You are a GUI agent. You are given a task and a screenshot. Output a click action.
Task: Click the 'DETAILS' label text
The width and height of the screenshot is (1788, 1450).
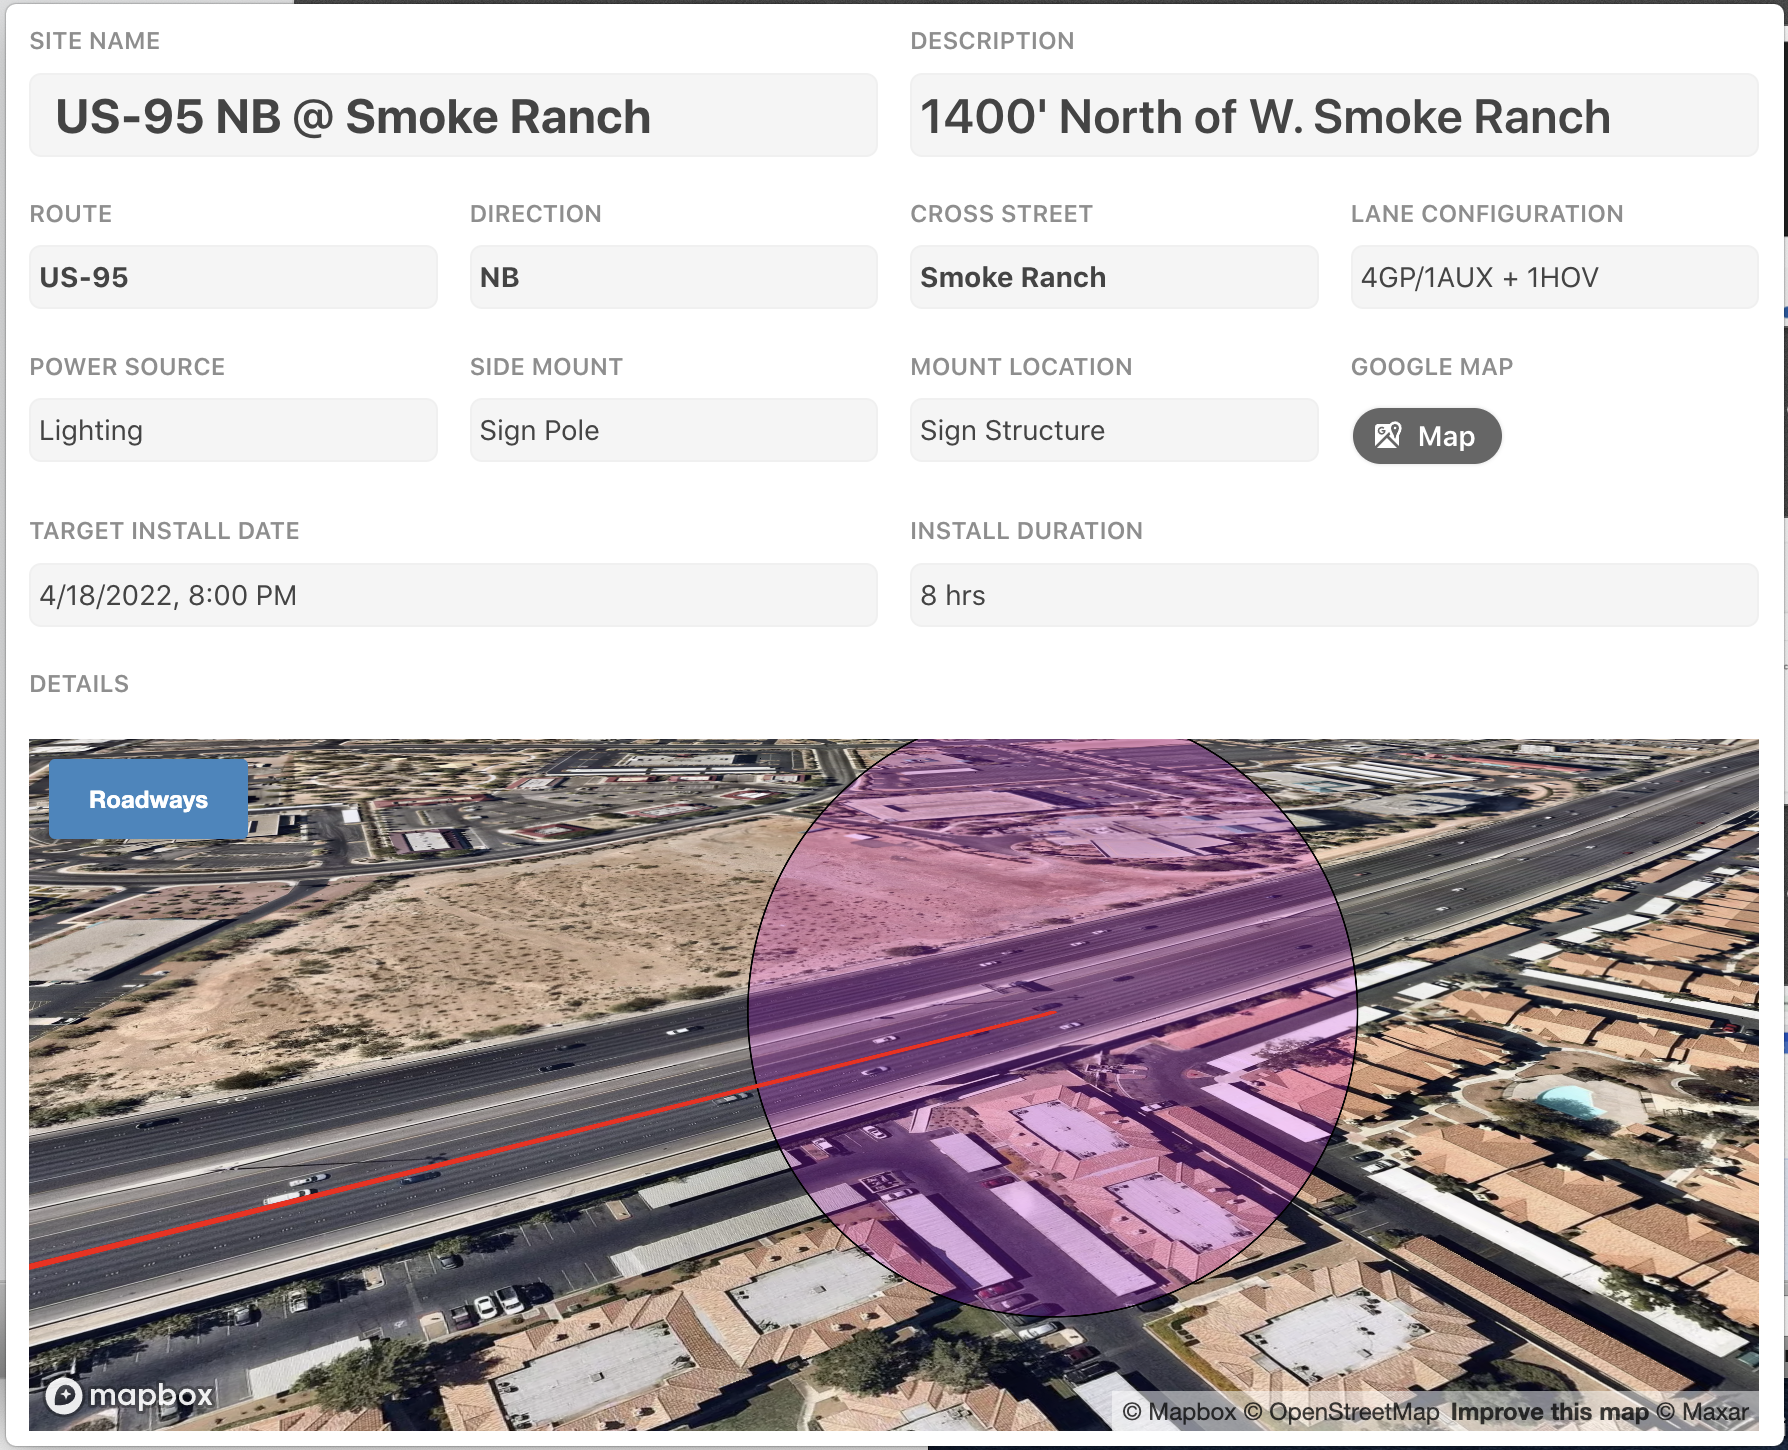pyautogui.click(x=79, y=684)
